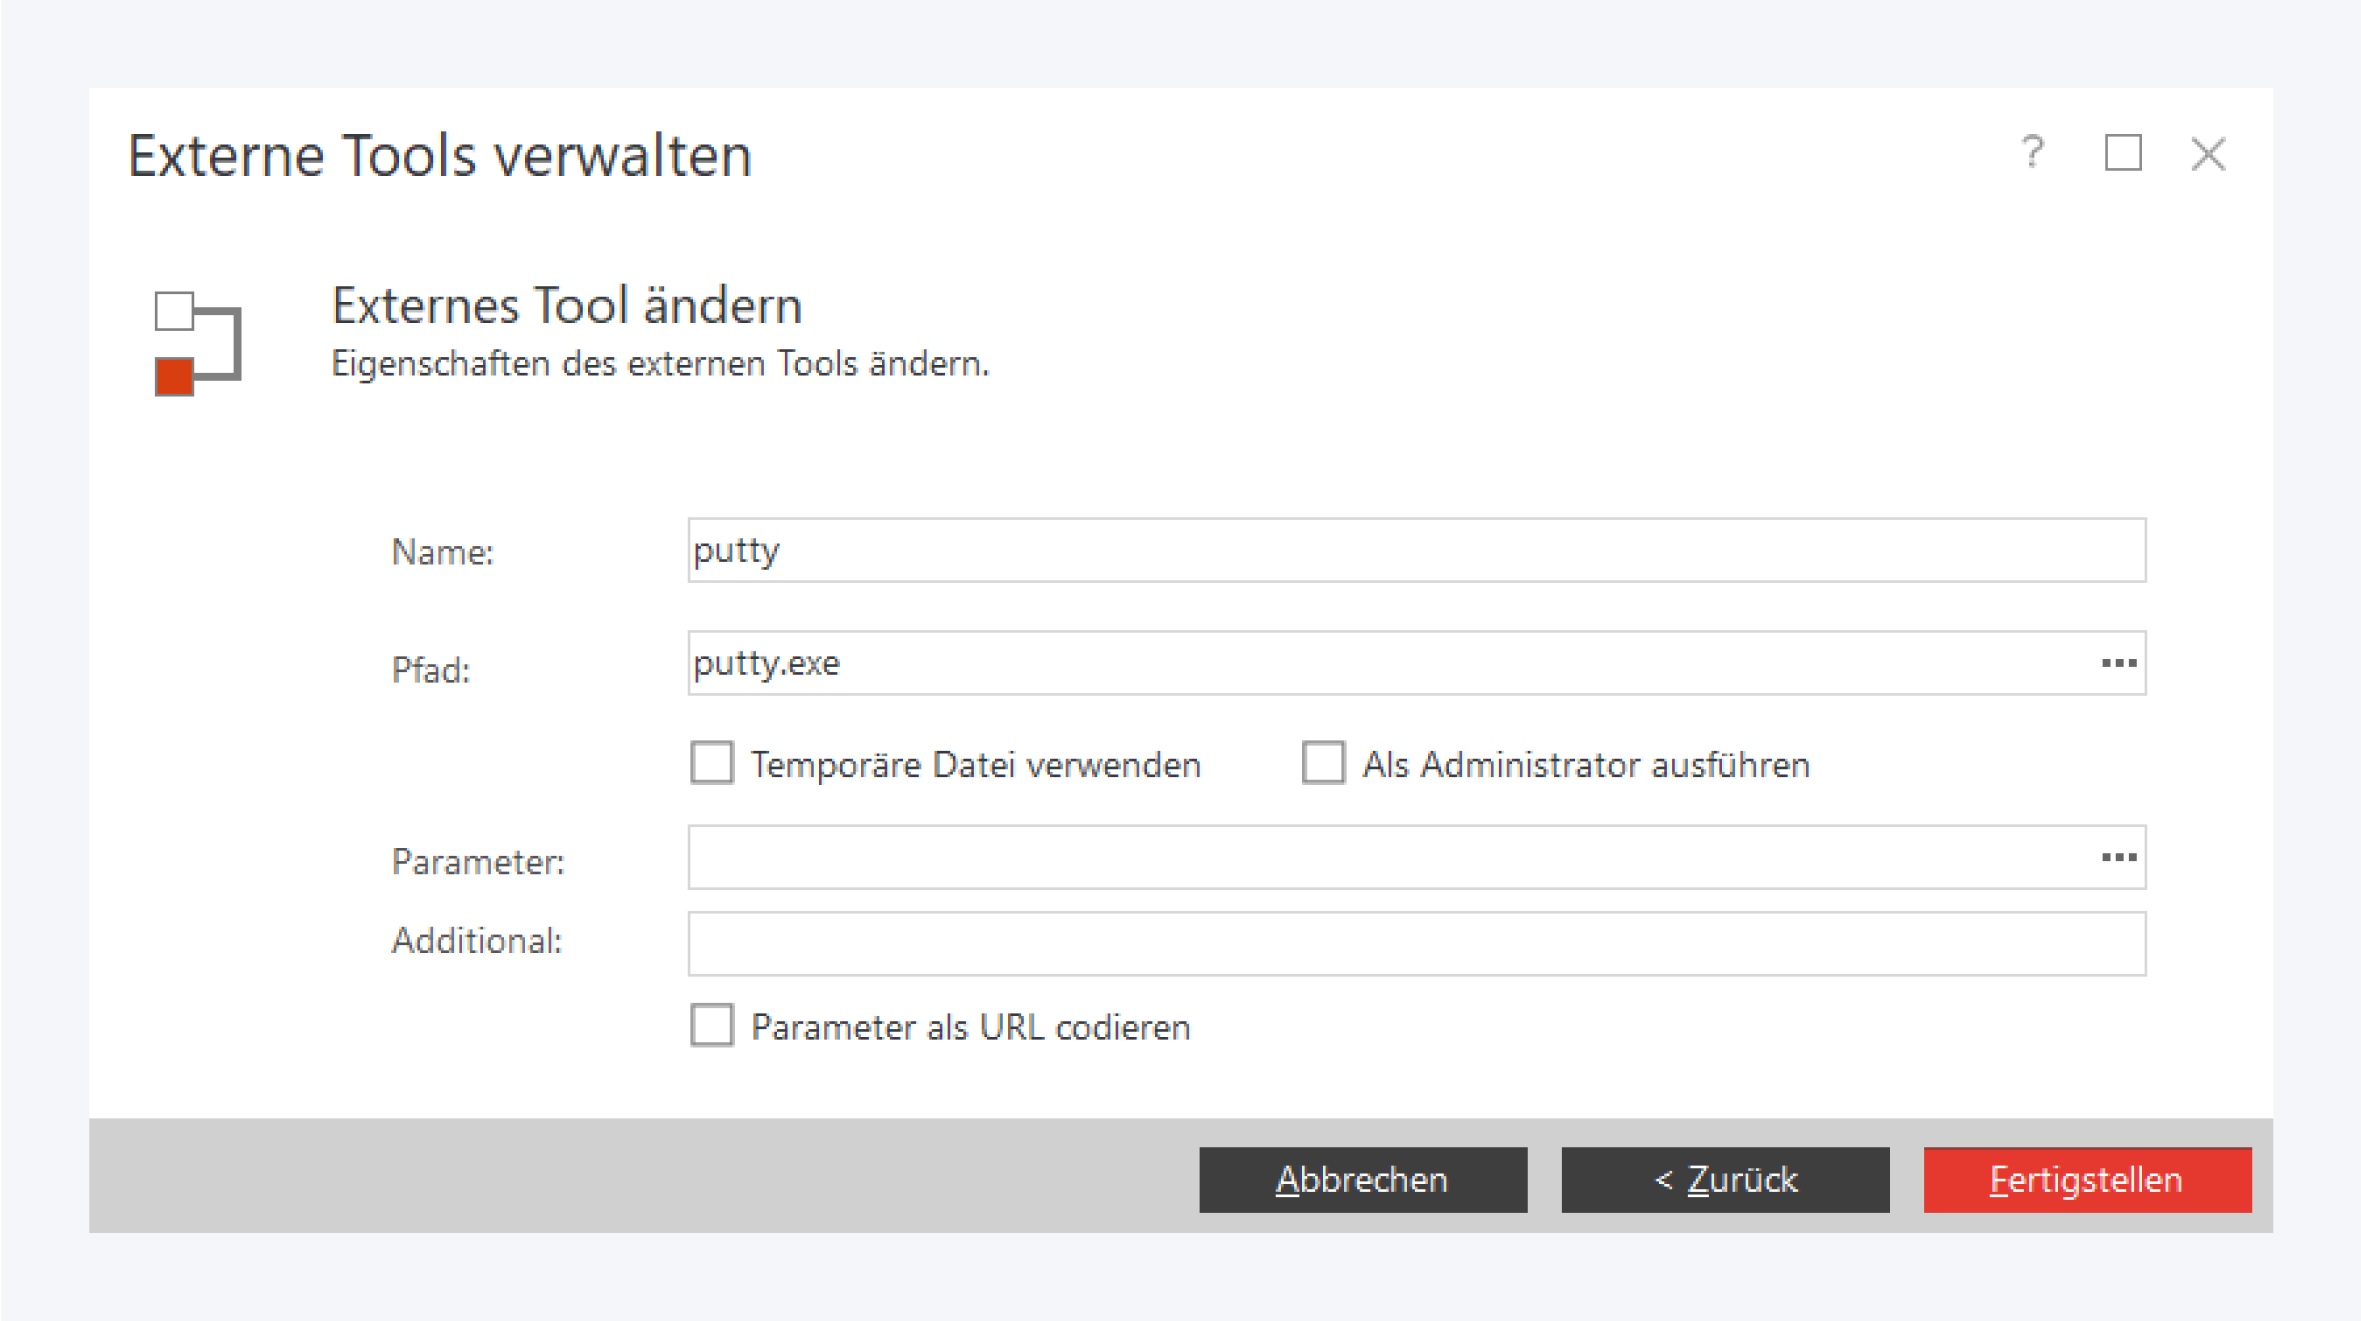The image size is (2361, 1321).
Task: Browse for Pfad using ellipsis button
Action: pos(2118,663)
